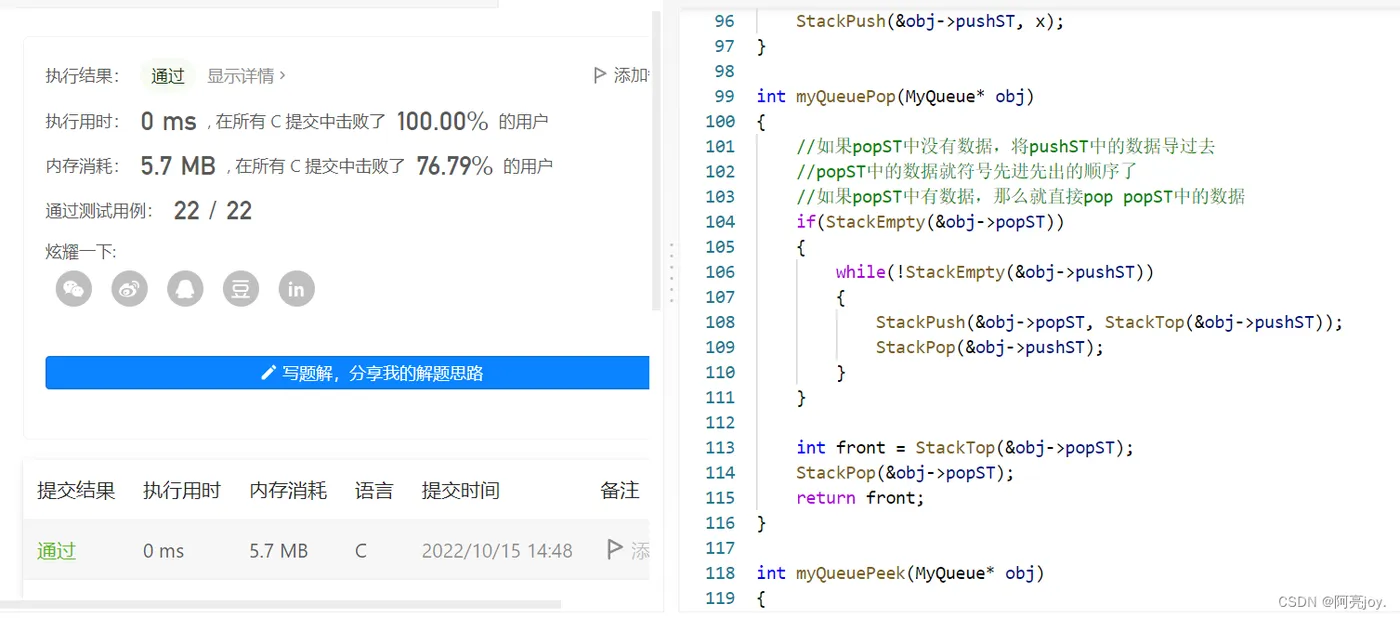Open the green 通过 submission link in the table

tap(55, 550)
